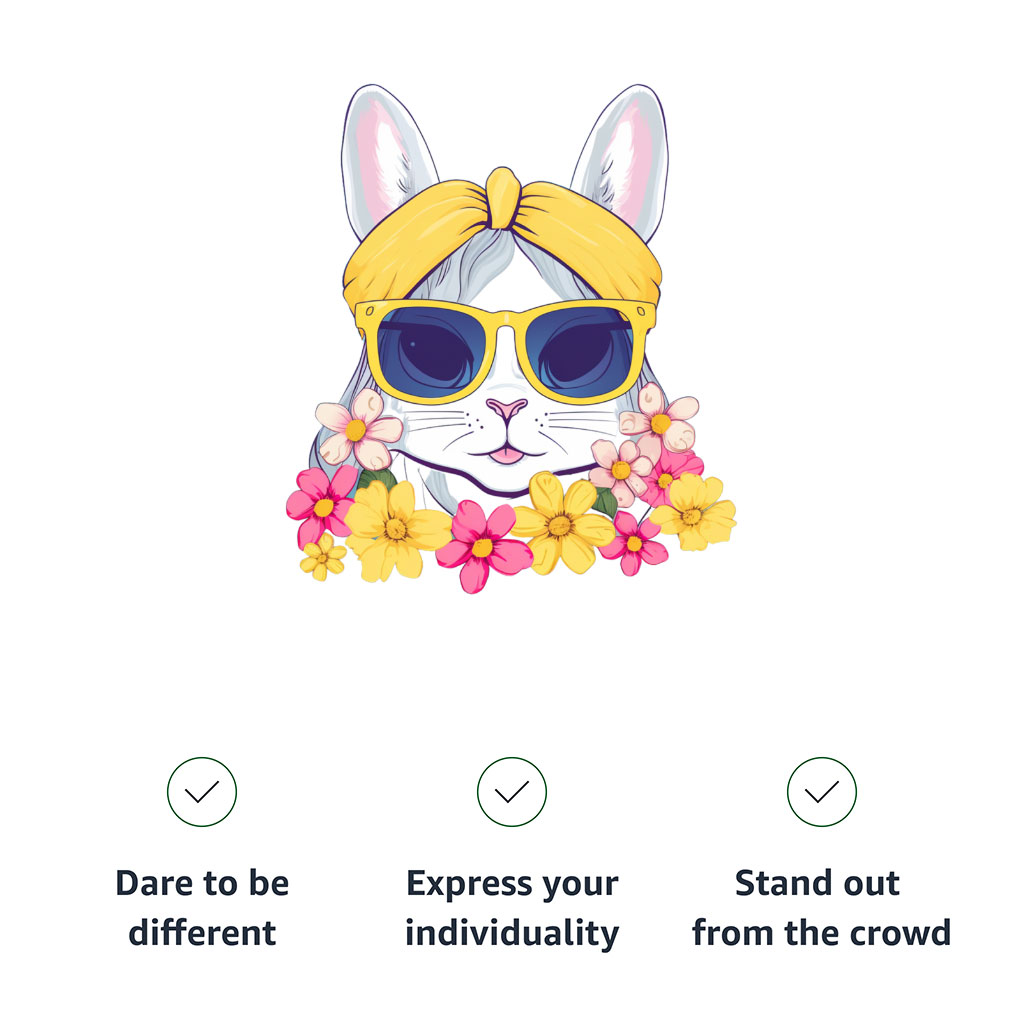Click the bunny's pink tongue

tap(507, 455)
